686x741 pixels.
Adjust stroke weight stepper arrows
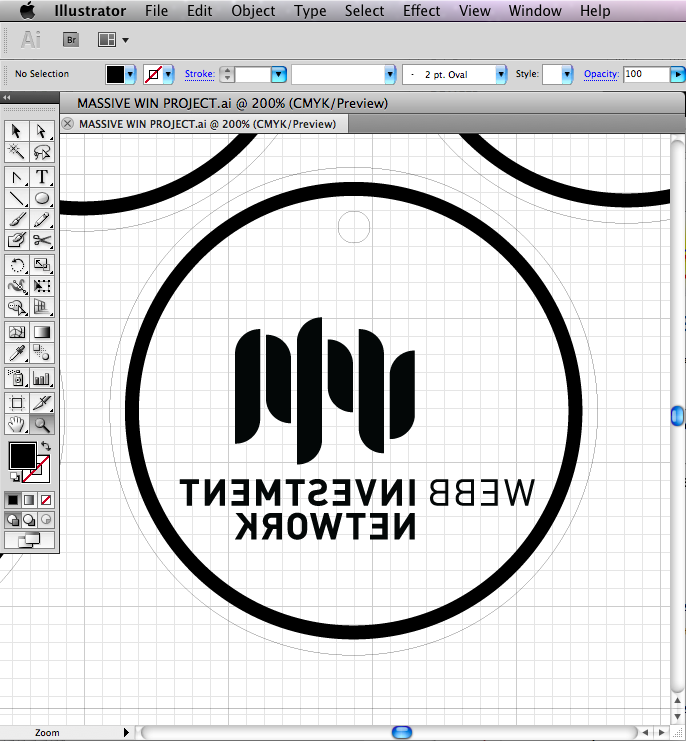point(227,74)
